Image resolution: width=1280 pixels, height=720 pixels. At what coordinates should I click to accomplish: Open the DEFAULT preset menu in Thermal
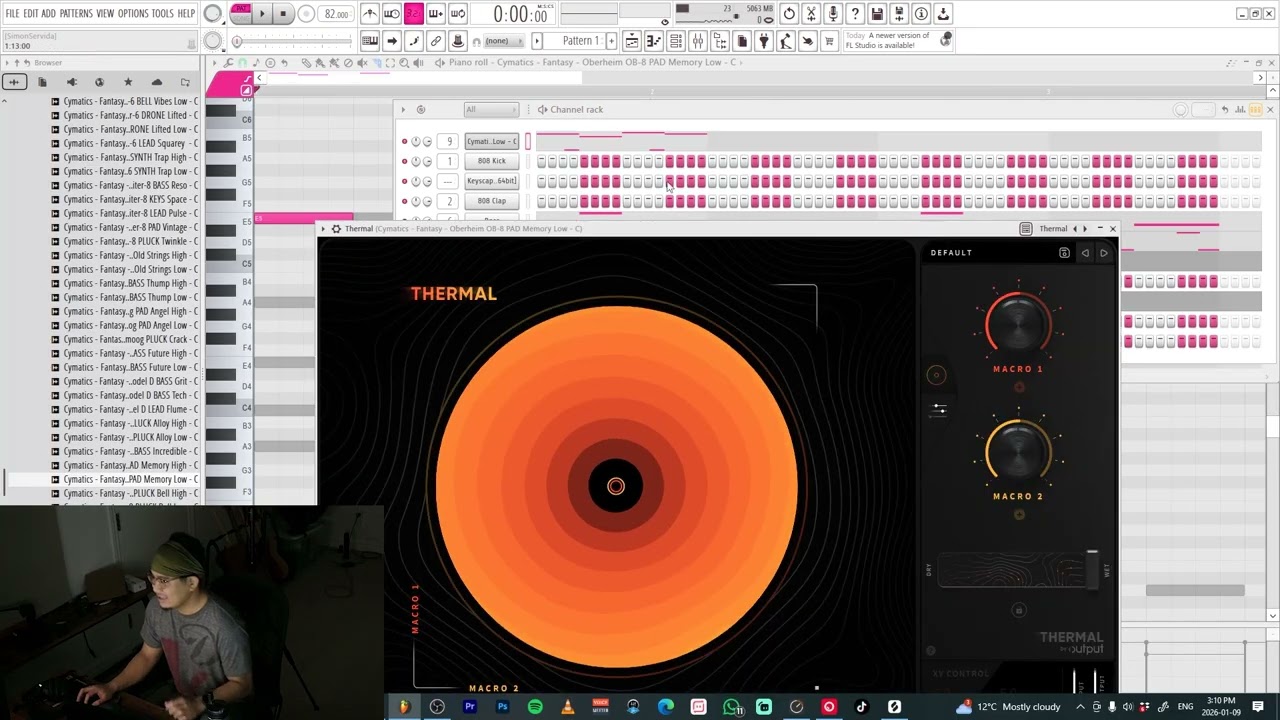tap(951, 253)
